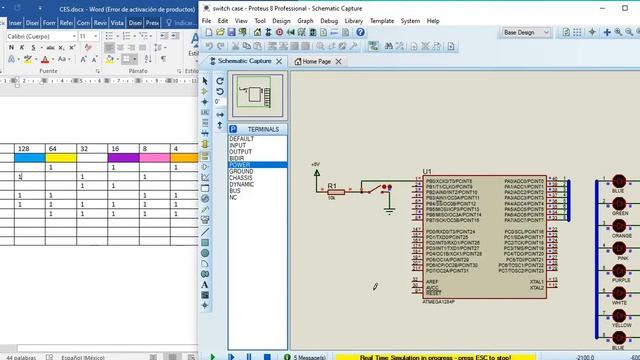Screen dimensions: 640x360
Task: Click the shading paint bucket in Word
Action: [109, 60]
